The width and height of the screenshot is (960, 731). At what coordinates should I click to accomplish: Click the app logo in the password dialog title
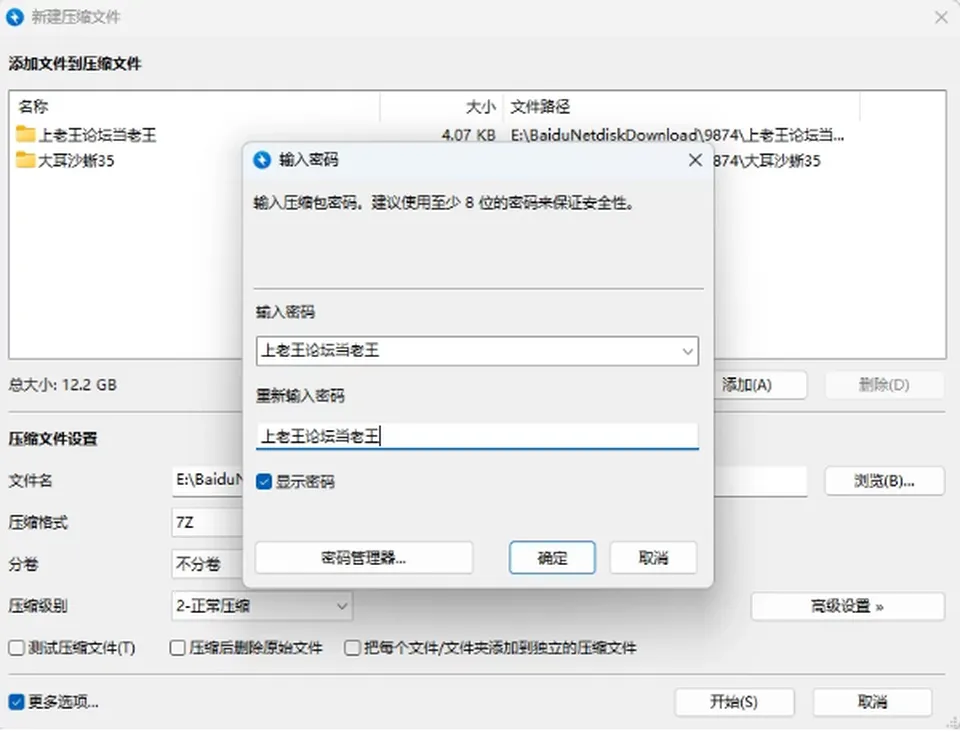coord(262,160)
